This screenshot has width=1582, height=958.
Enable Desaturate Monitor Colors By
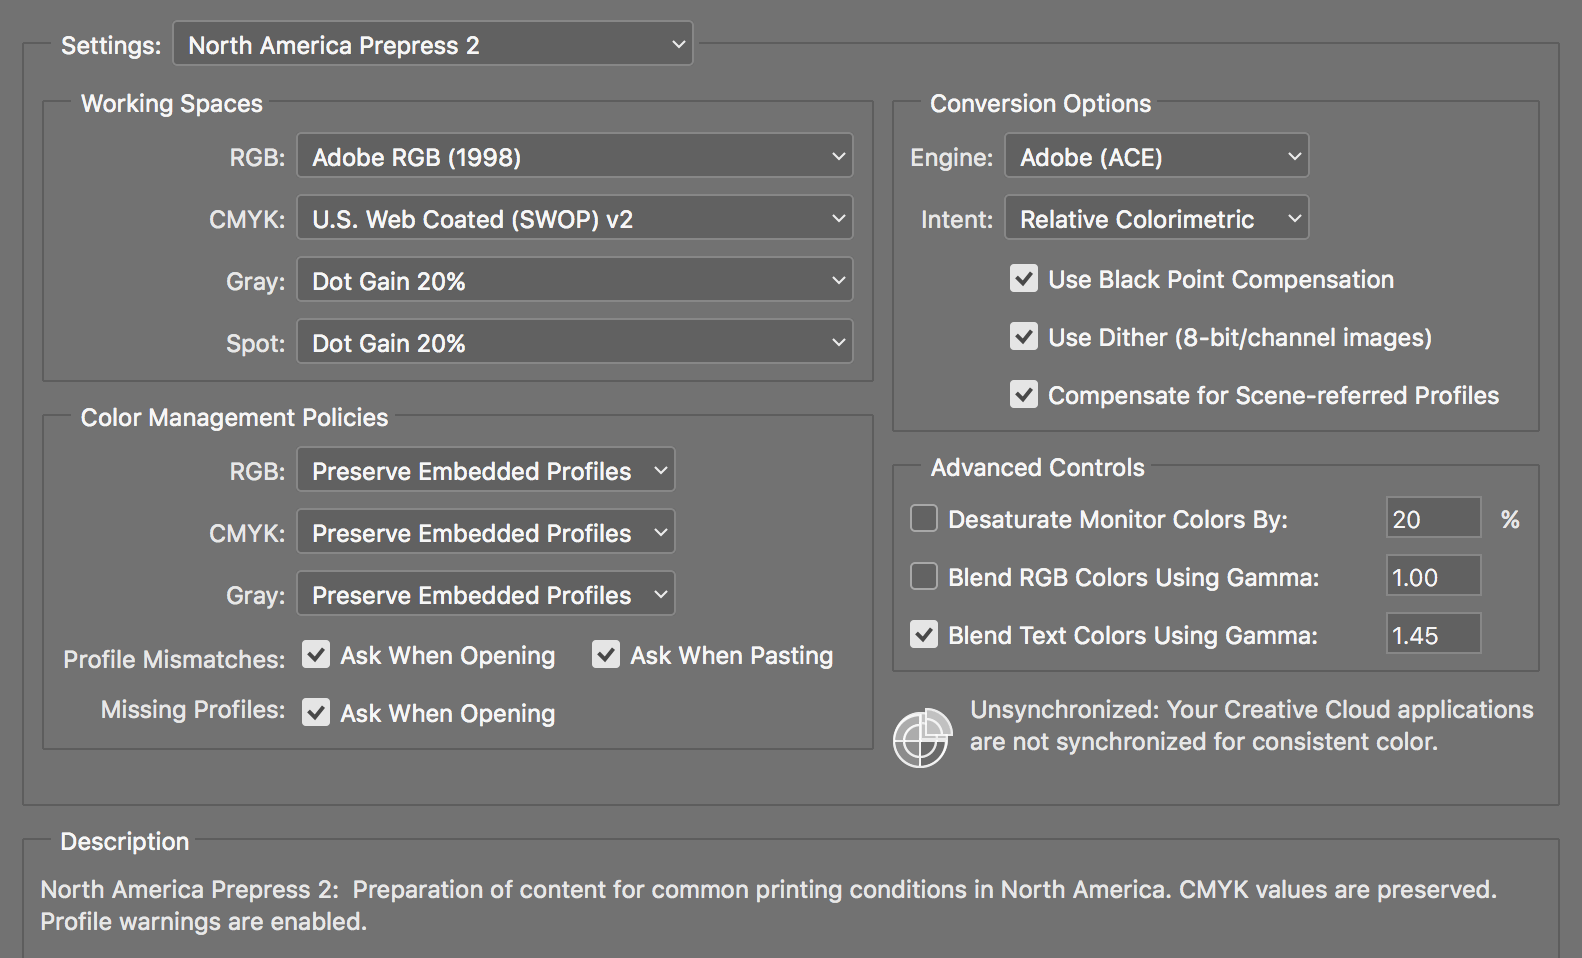click(923, 518)
